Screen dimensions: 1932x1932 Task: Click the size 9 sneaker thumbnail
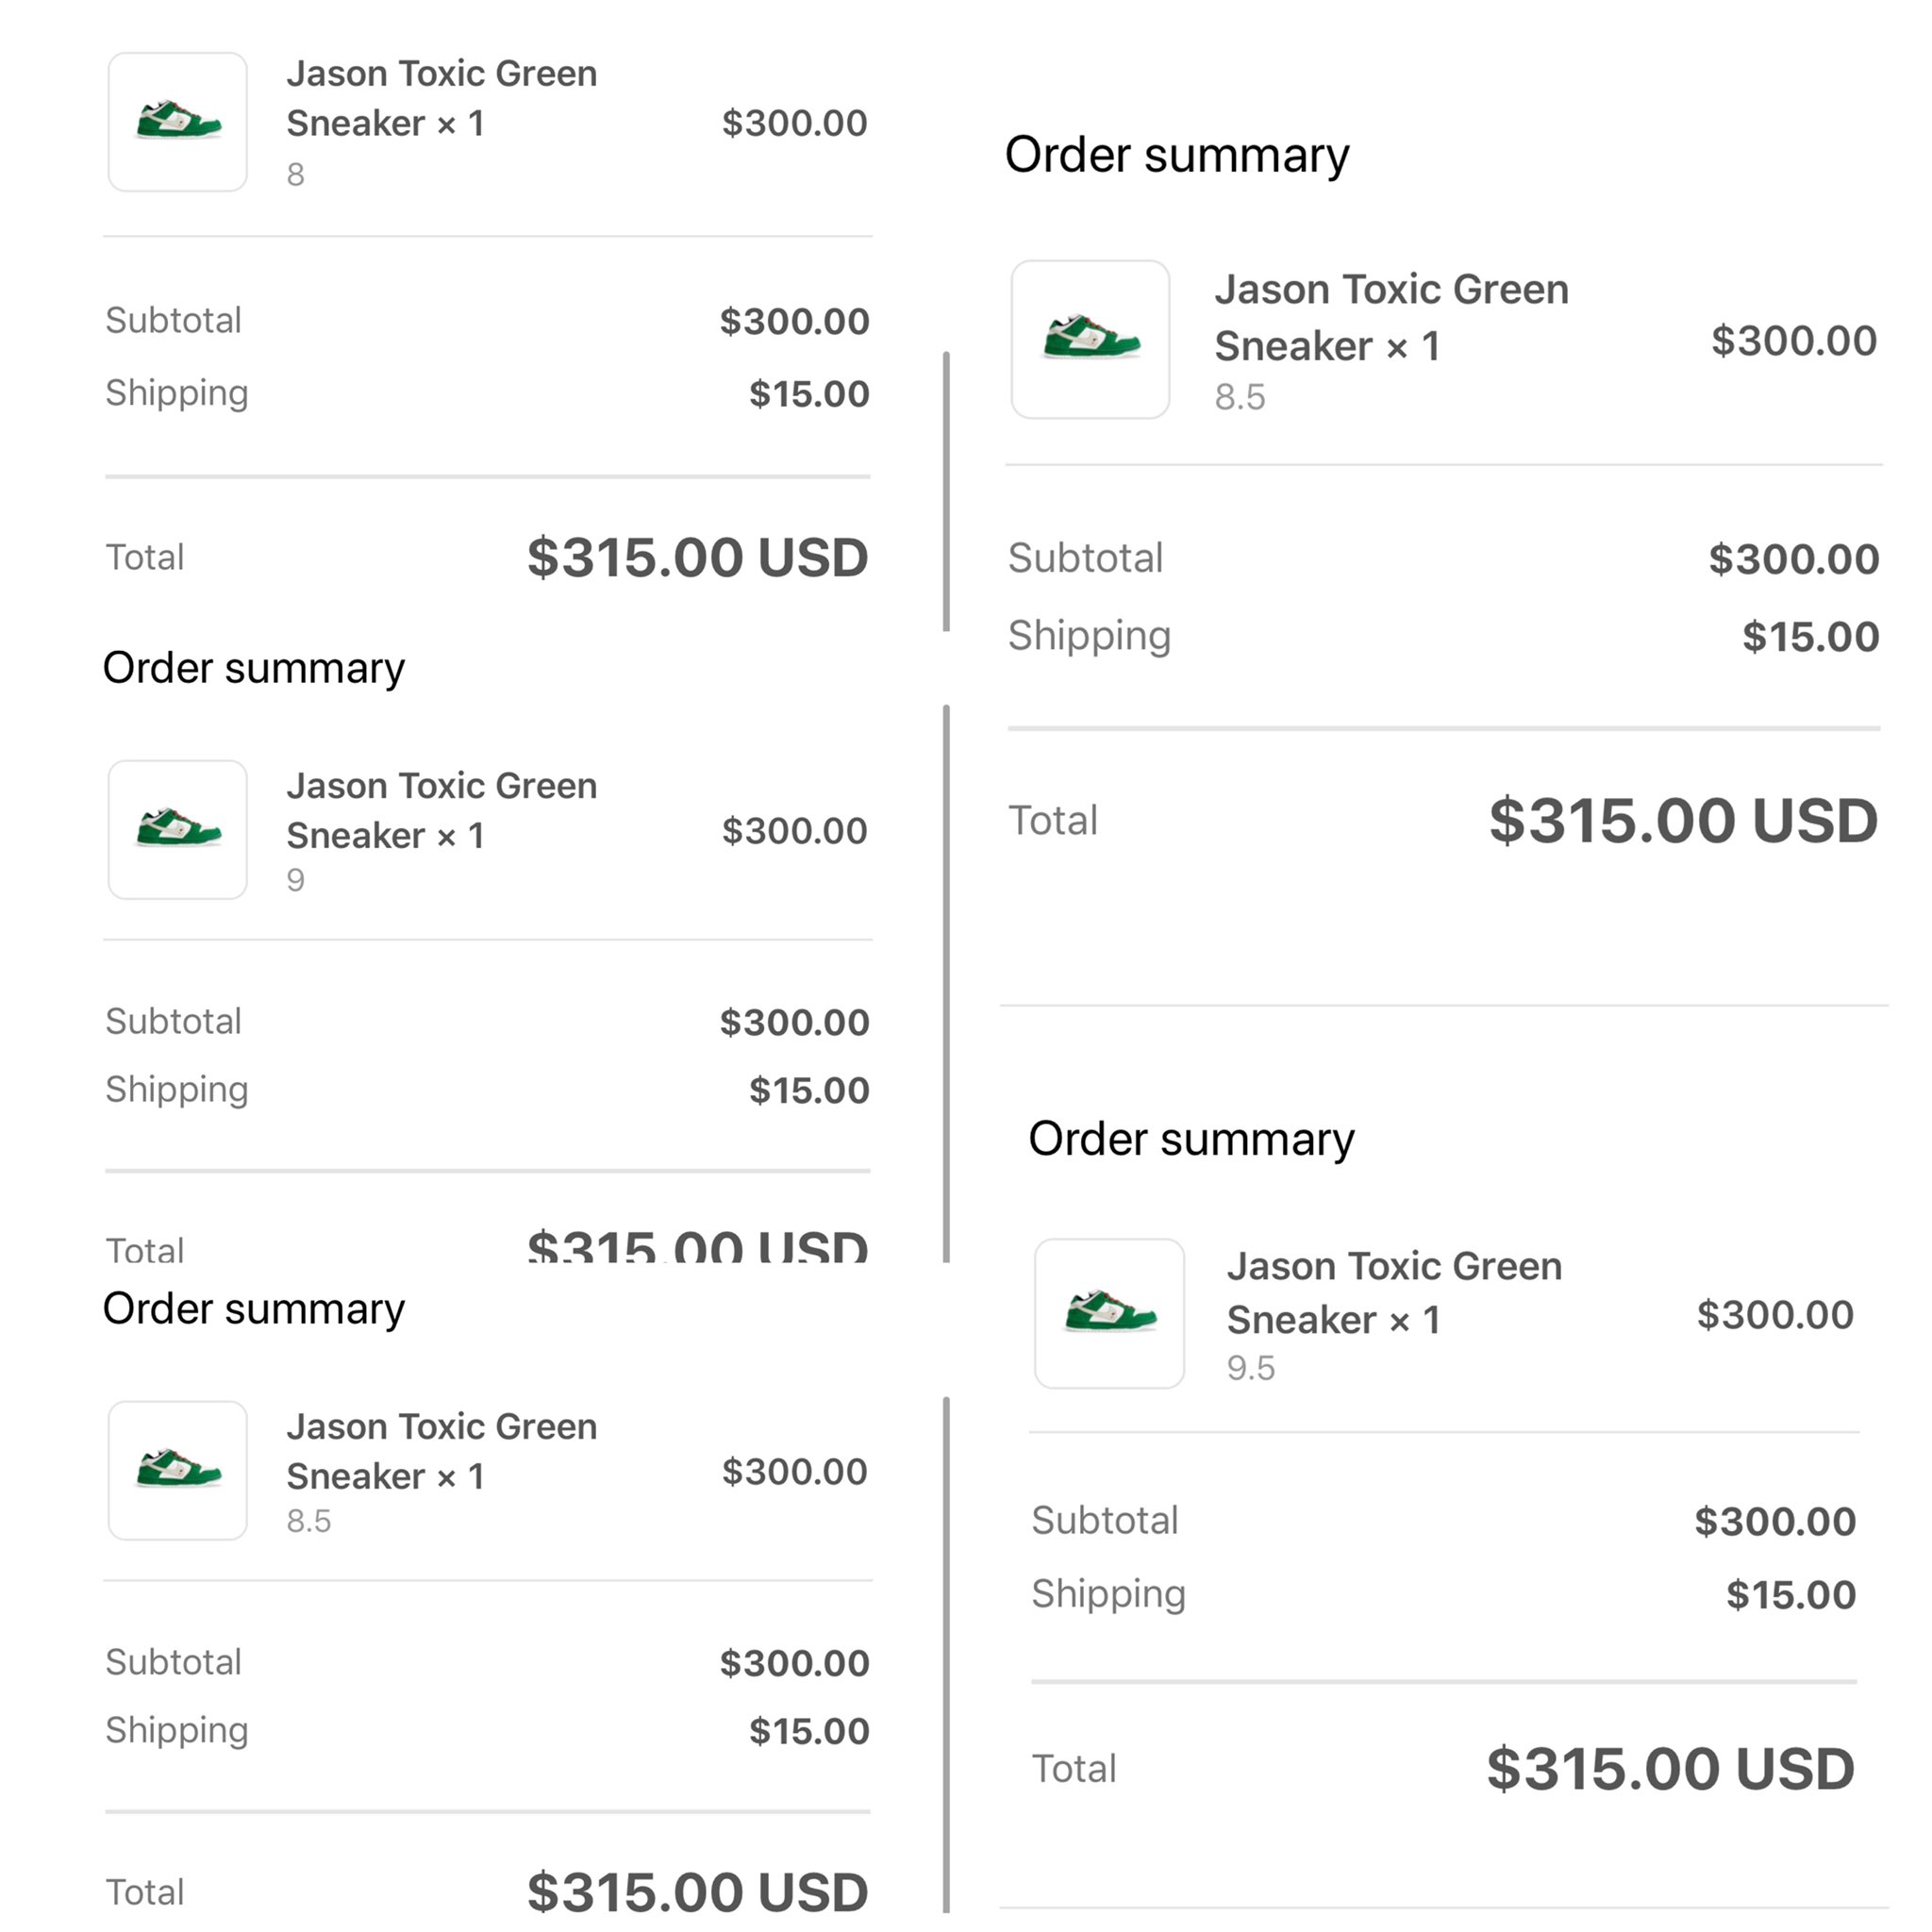(x=178, y=829)
